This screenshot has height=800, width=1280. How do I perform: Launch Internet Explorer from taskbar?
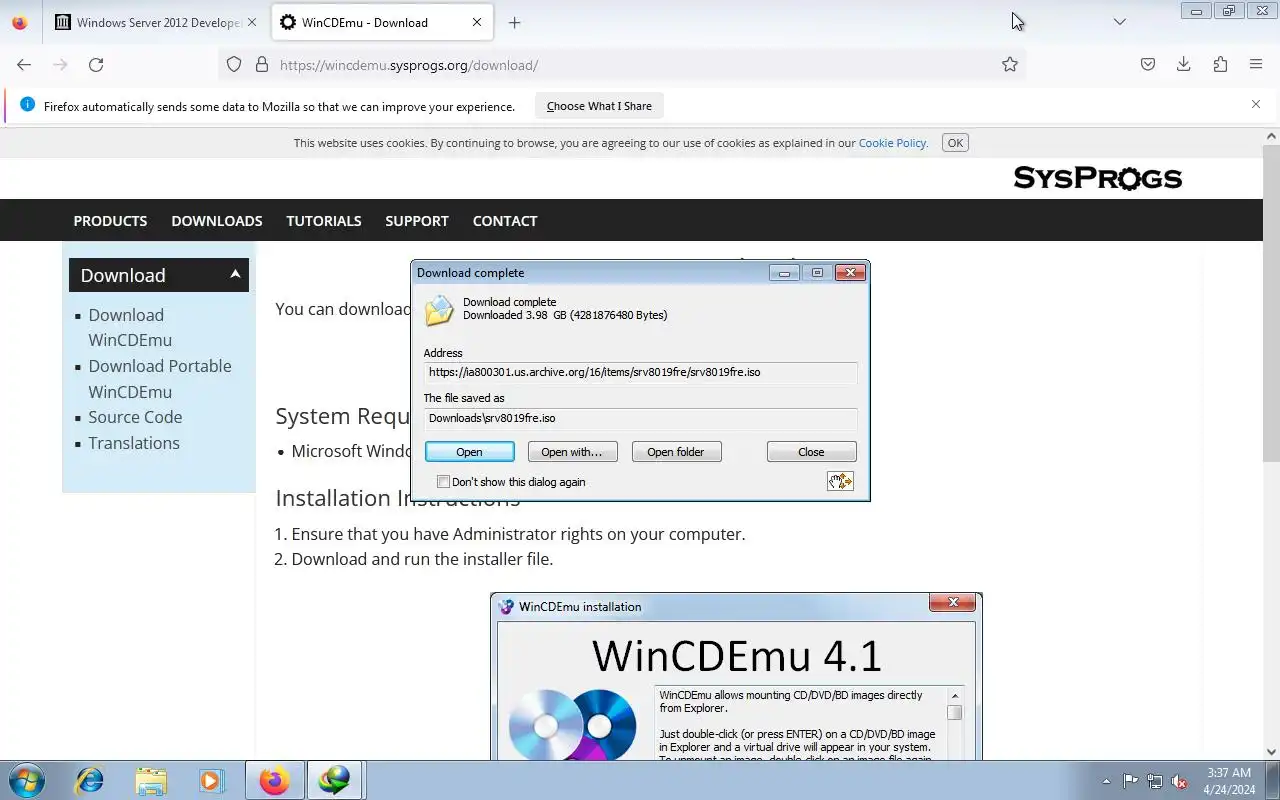click(x=90, y=780)
